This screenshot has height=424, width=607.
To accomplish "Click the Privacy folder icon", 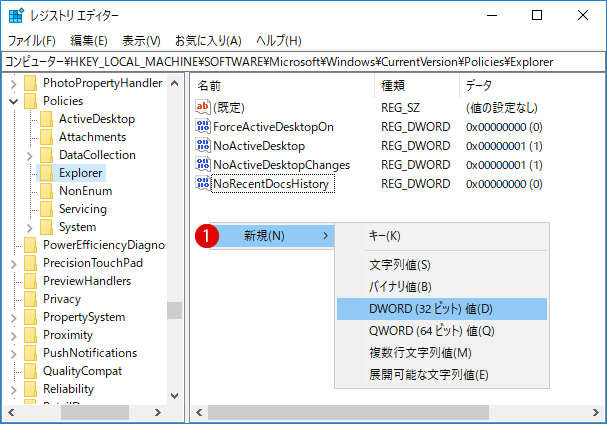I will point(30,299).
